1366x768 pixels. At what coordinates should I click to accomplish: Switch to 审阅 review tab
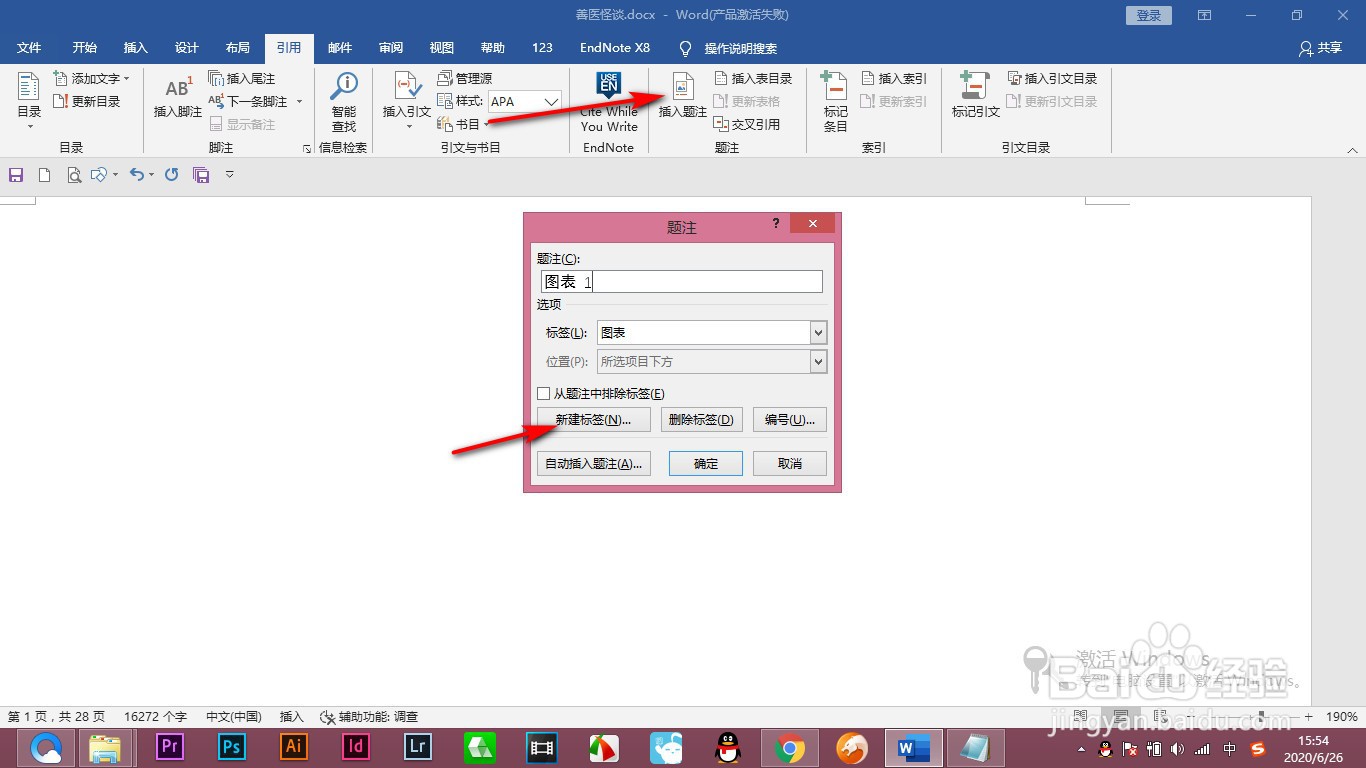click(x=391, y=48)
